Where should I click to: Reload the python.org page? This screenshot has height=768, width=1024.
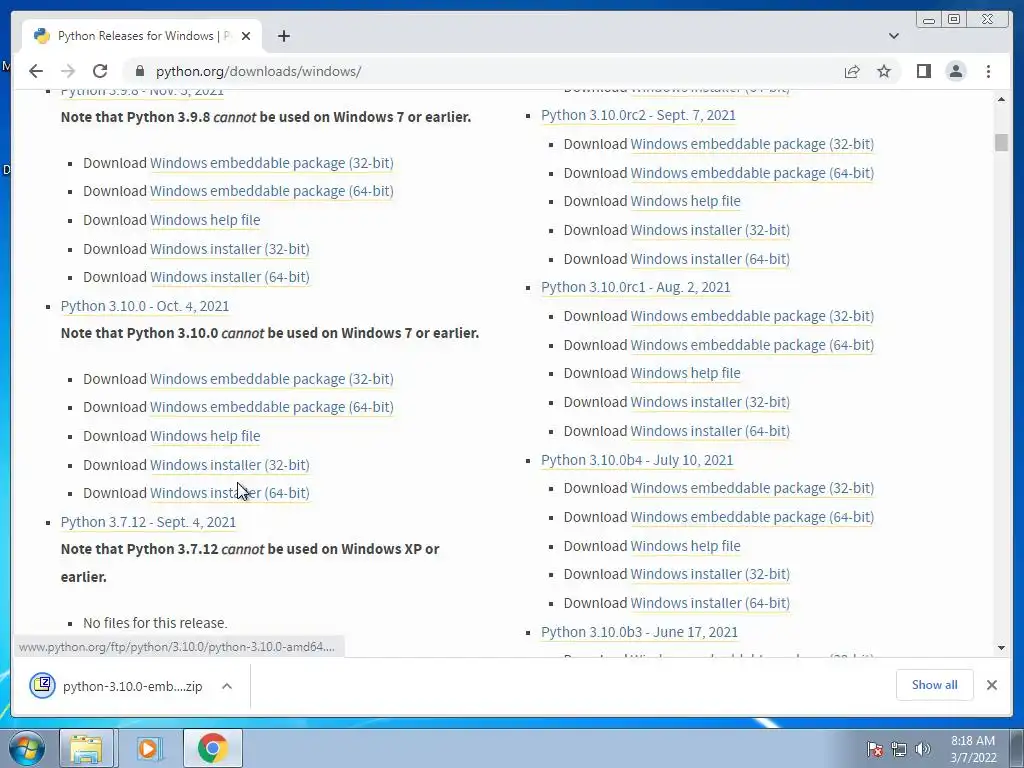point(100,71)
